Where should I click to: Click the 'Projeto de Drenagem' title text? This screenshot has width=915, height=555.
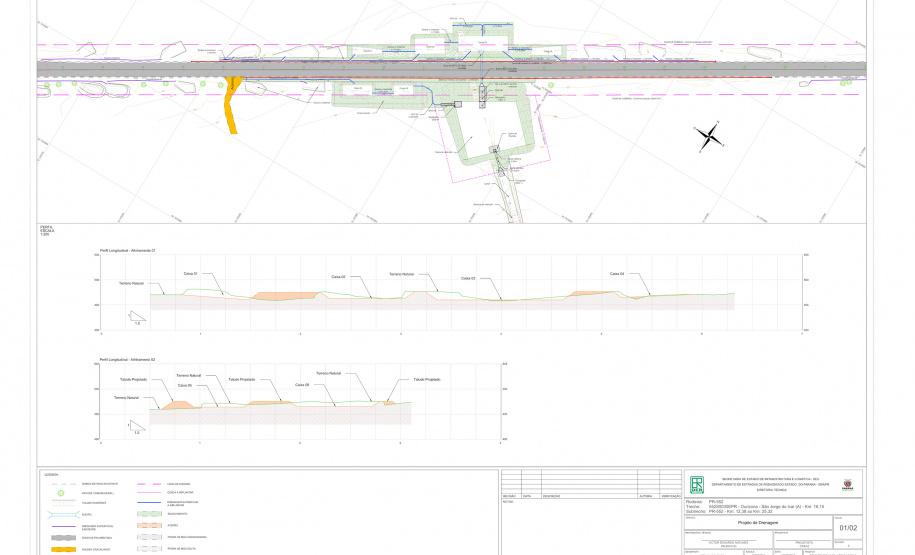pos(758,521)
